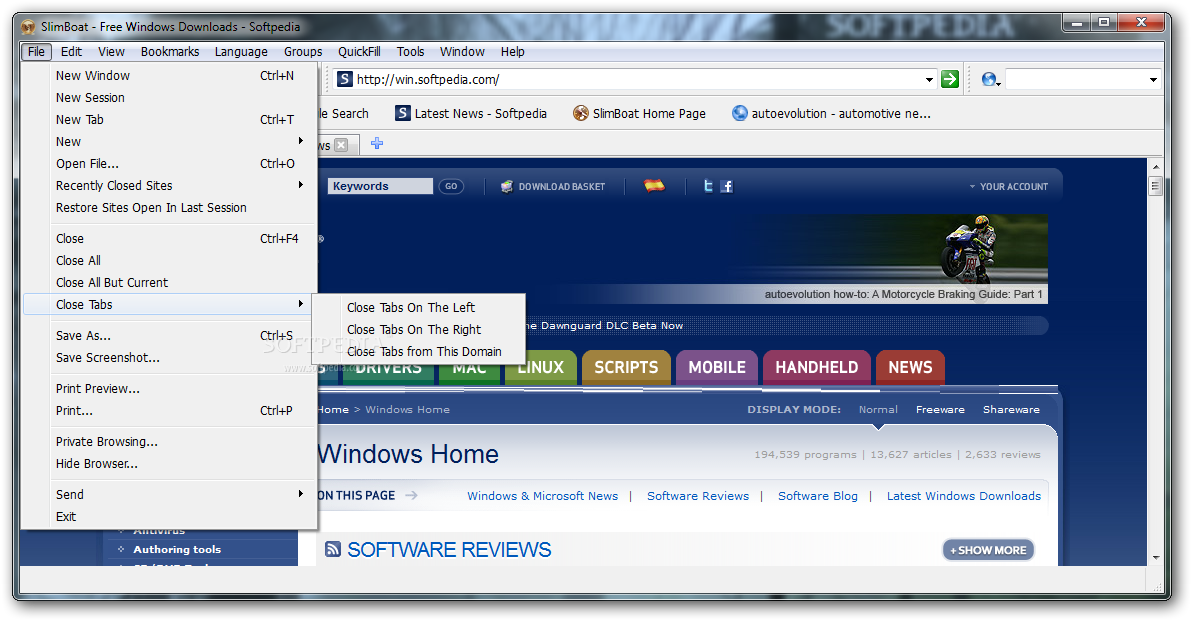1192x621 pixels.
Task: Click the Twitter icon on Softpedia page
Action: point(708,185)
